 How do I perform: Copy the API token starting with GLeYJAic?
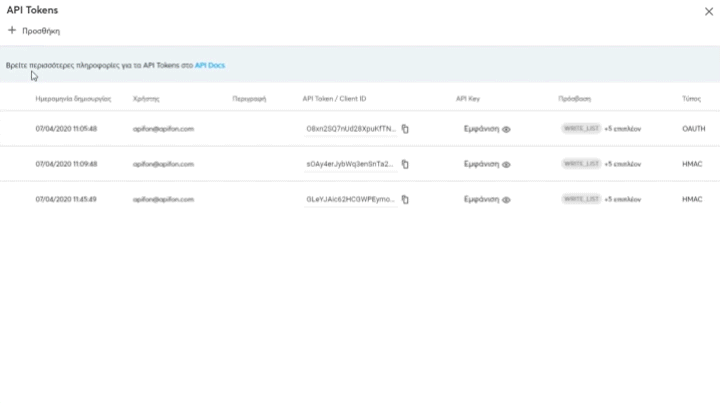point(405,199)
